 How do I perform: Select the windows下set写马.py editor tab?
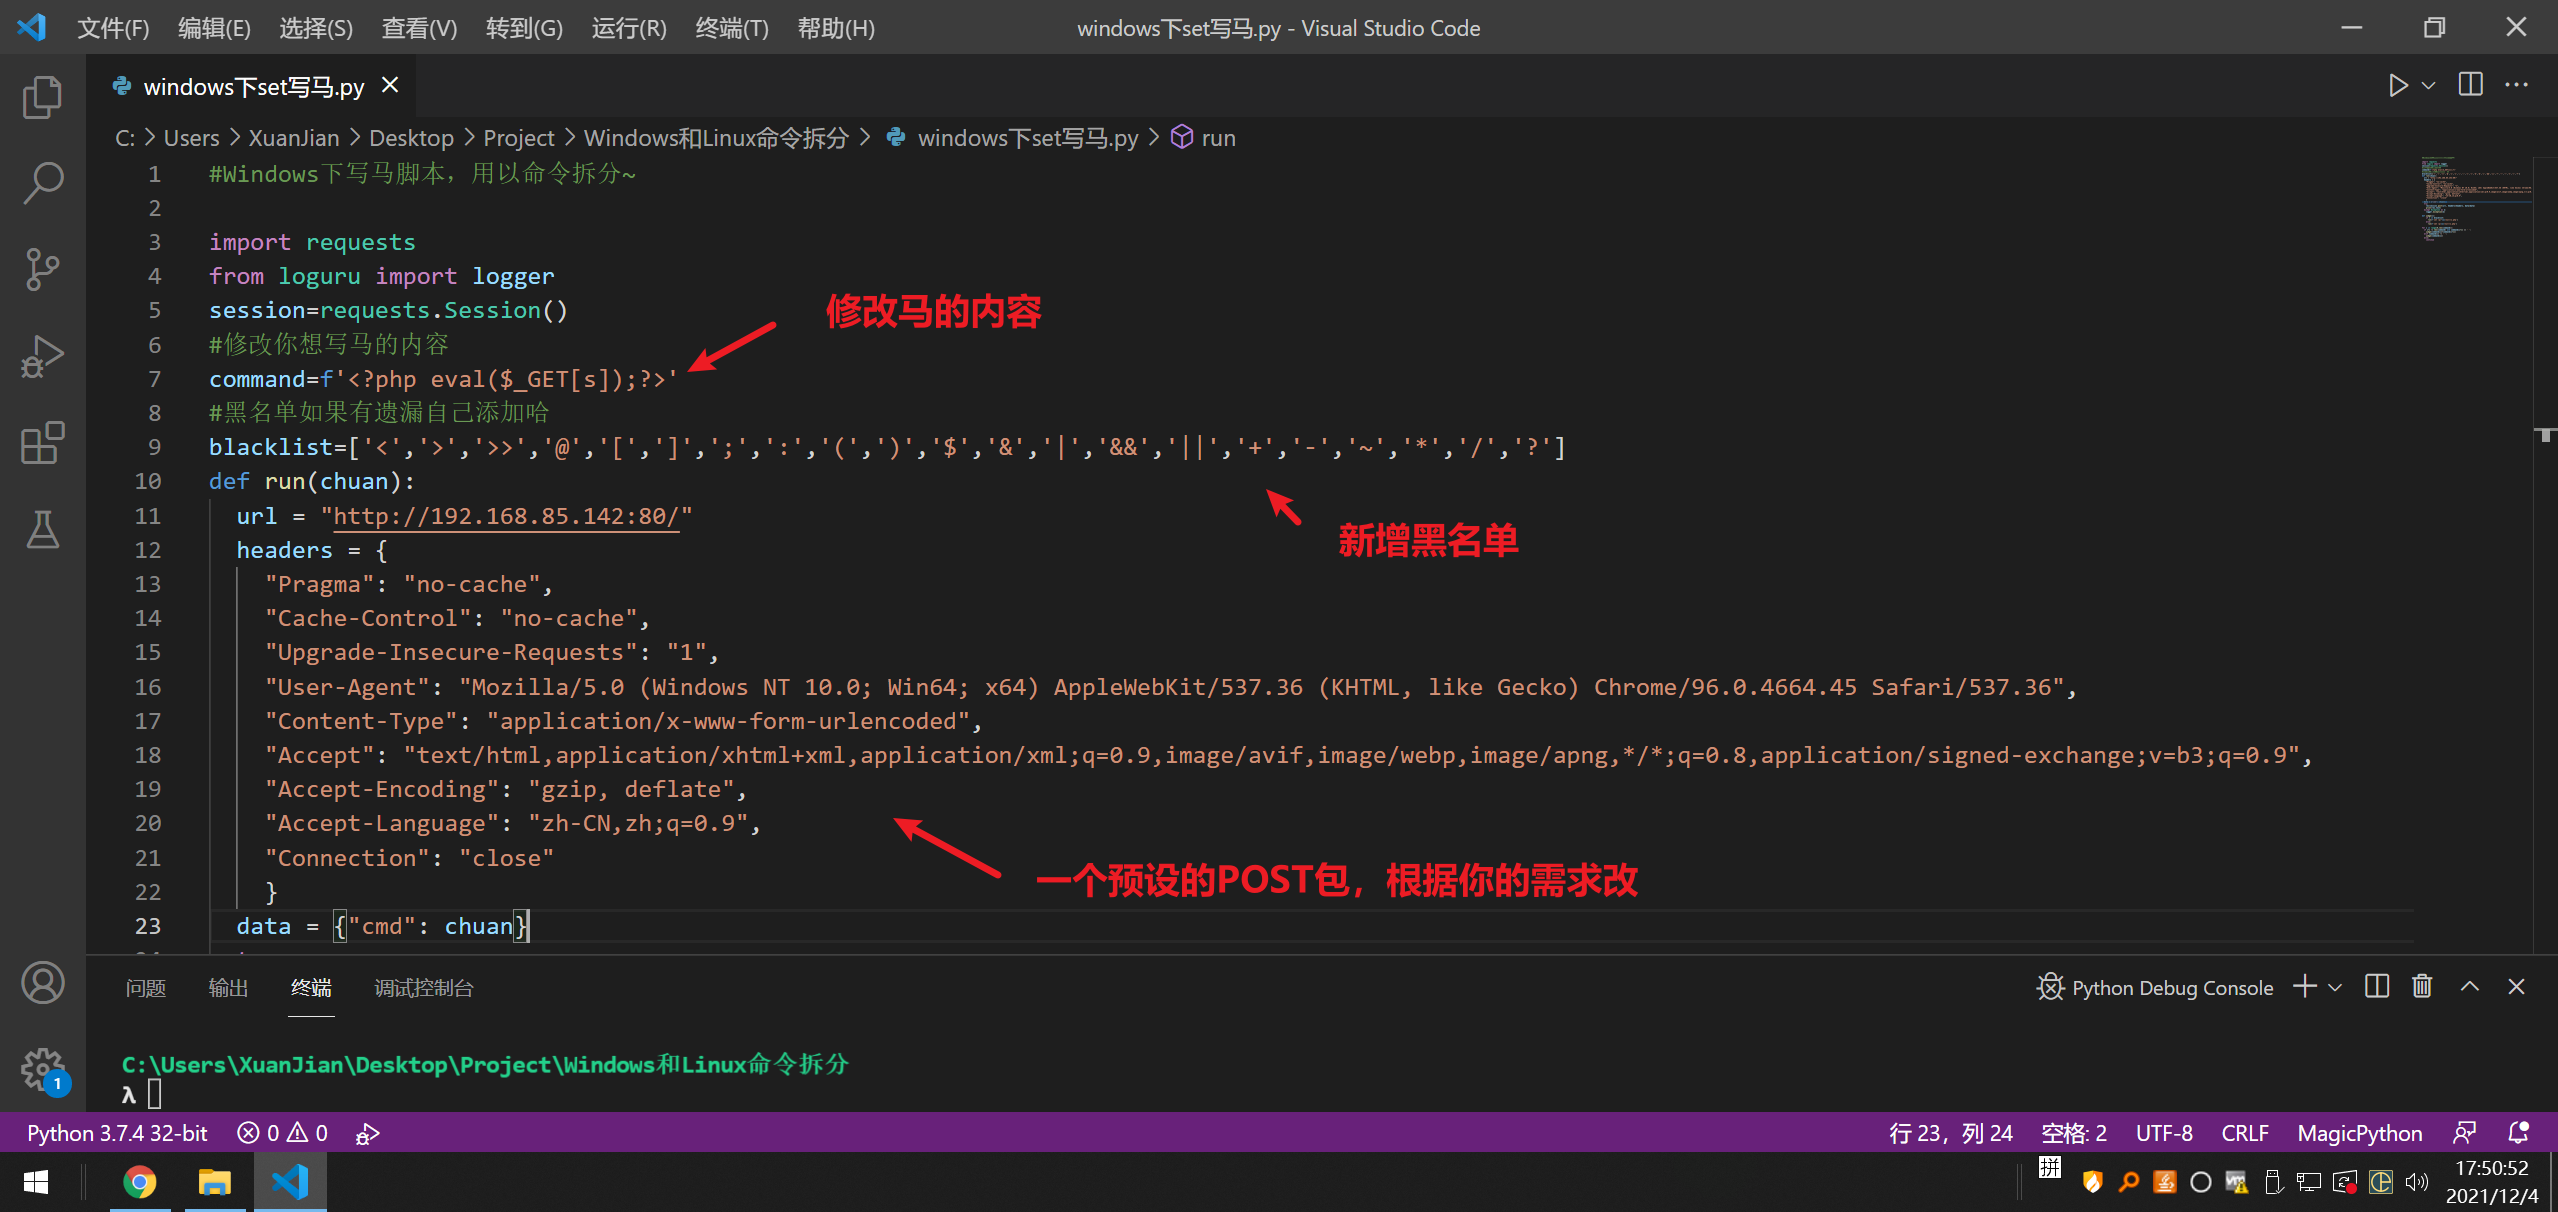254,87
